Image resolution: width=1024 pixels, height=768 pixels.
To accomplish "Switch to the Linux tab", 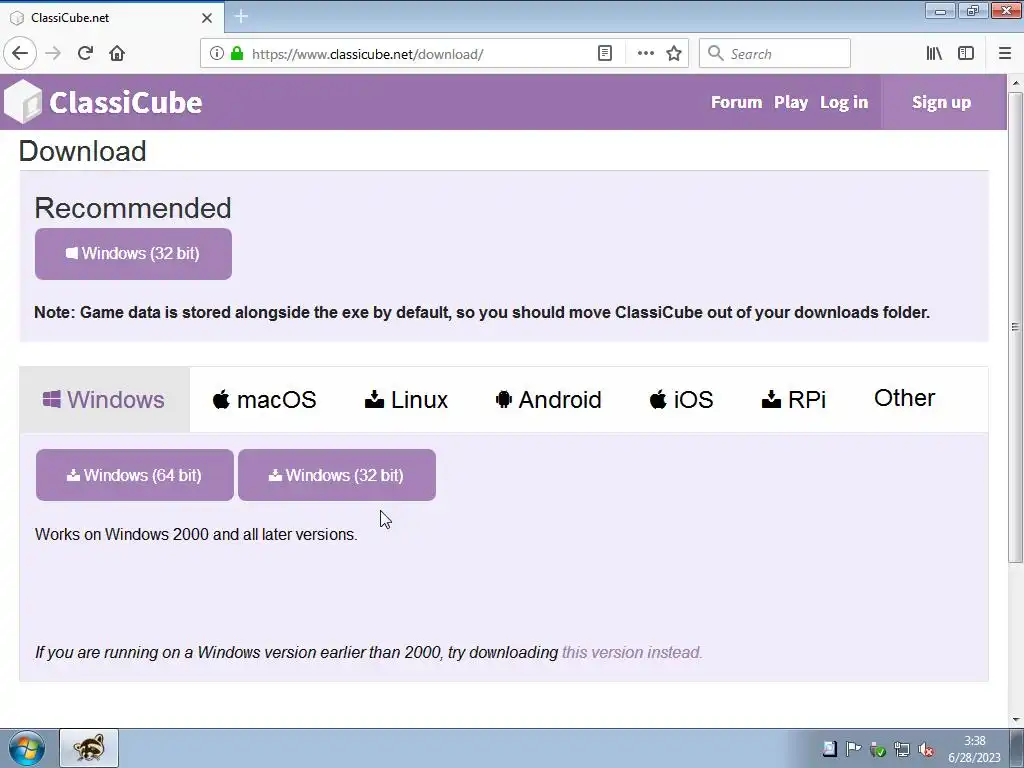I will [406, 399].
